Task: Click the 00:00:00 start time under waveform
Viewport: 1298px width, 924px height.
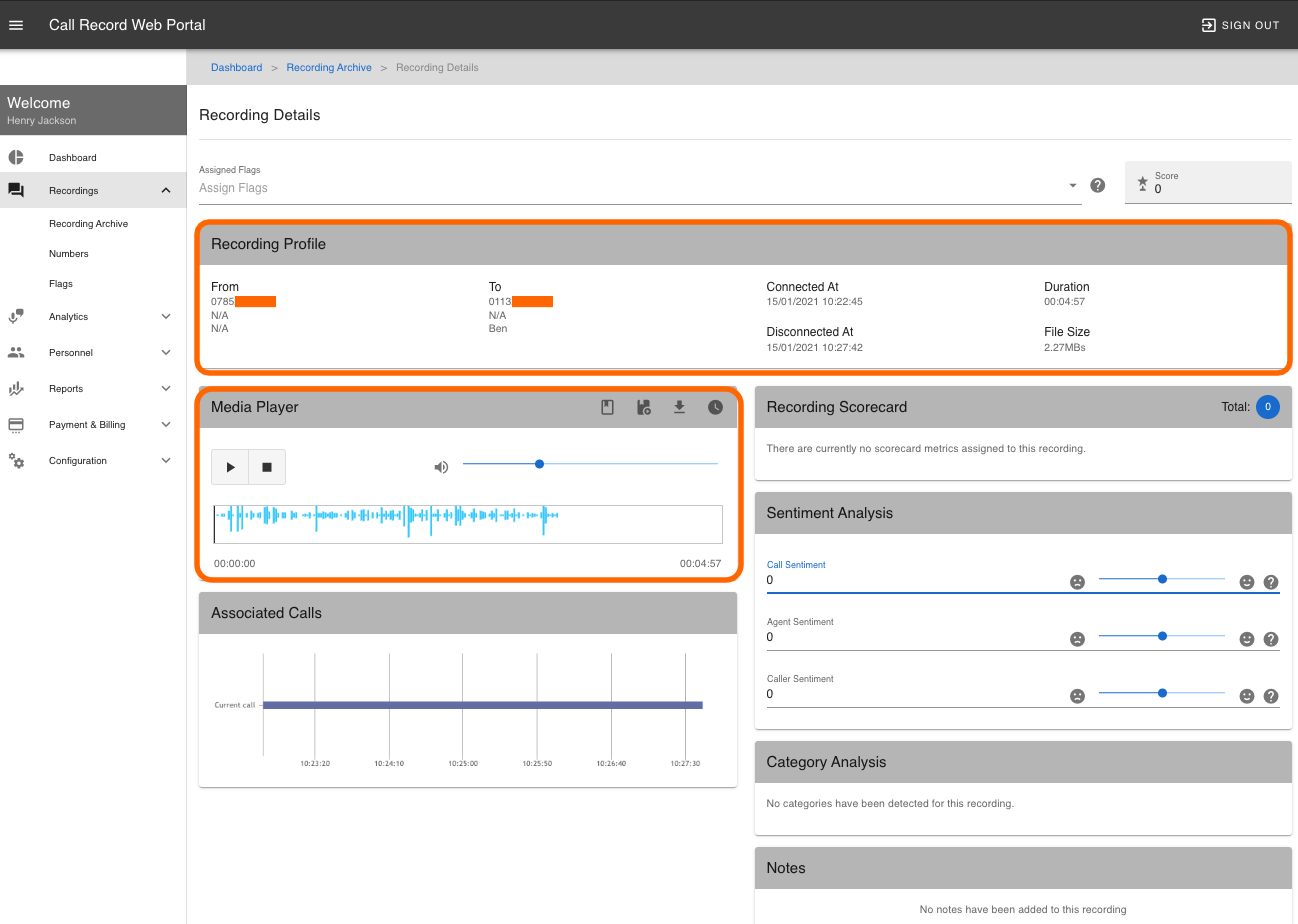Action: [x=235, y=564]
